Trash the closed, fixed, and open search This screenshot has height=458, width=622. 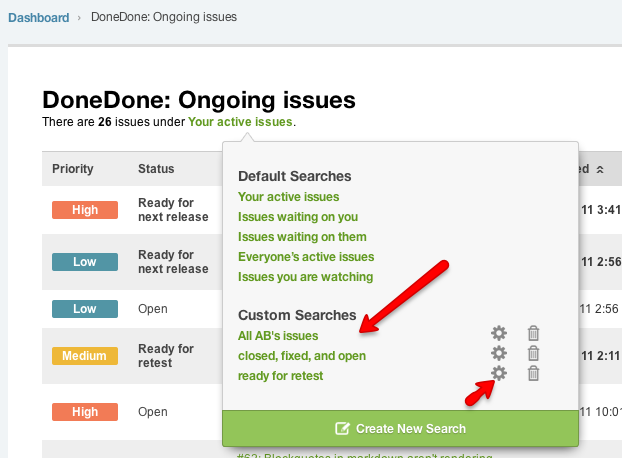coord(534,353)
